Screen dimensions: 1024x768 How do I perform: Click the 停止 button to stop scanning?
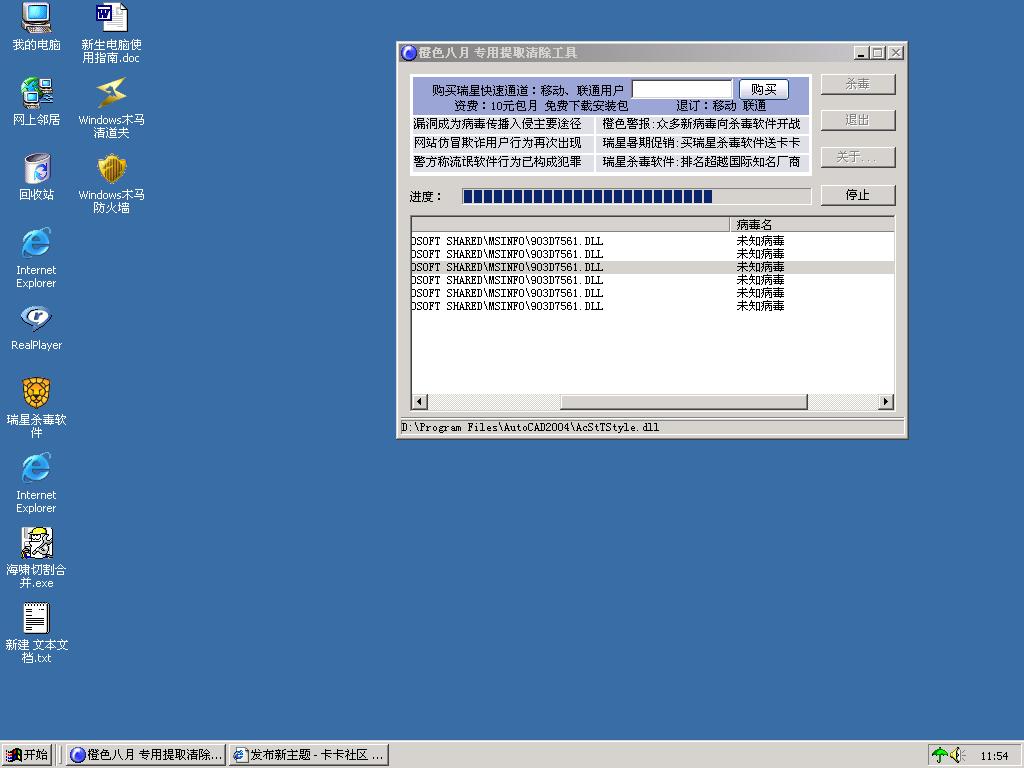click(857, 195)
